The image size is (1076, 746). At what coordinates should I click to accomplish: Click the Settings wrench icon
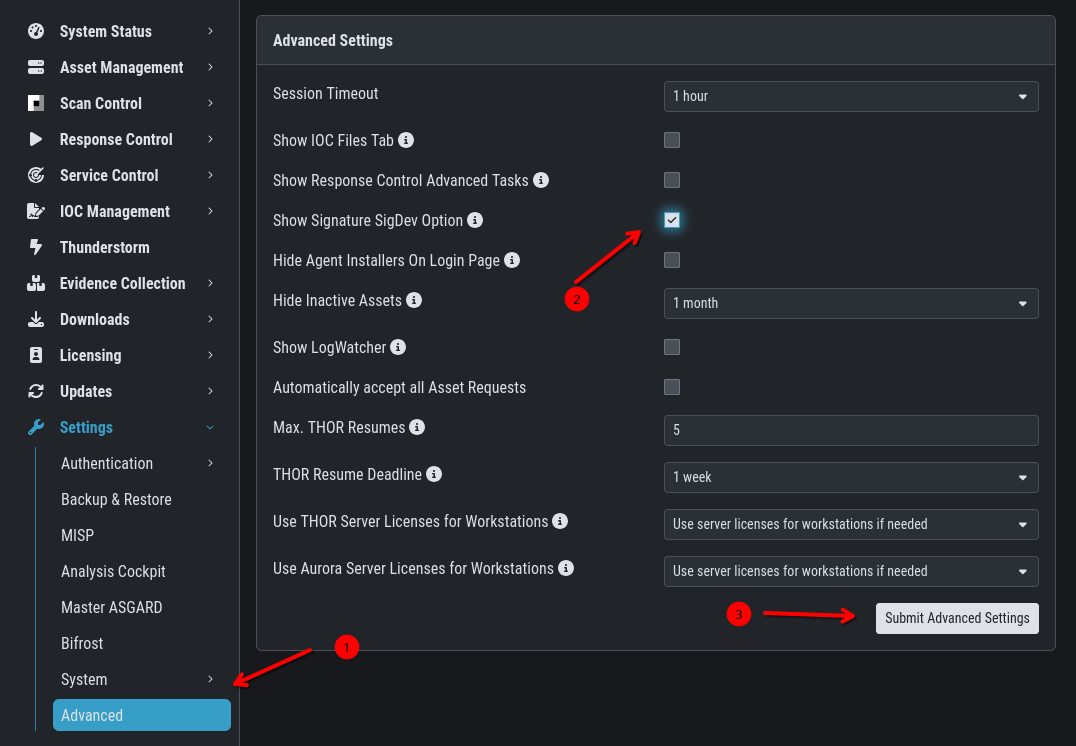[36, 427]
